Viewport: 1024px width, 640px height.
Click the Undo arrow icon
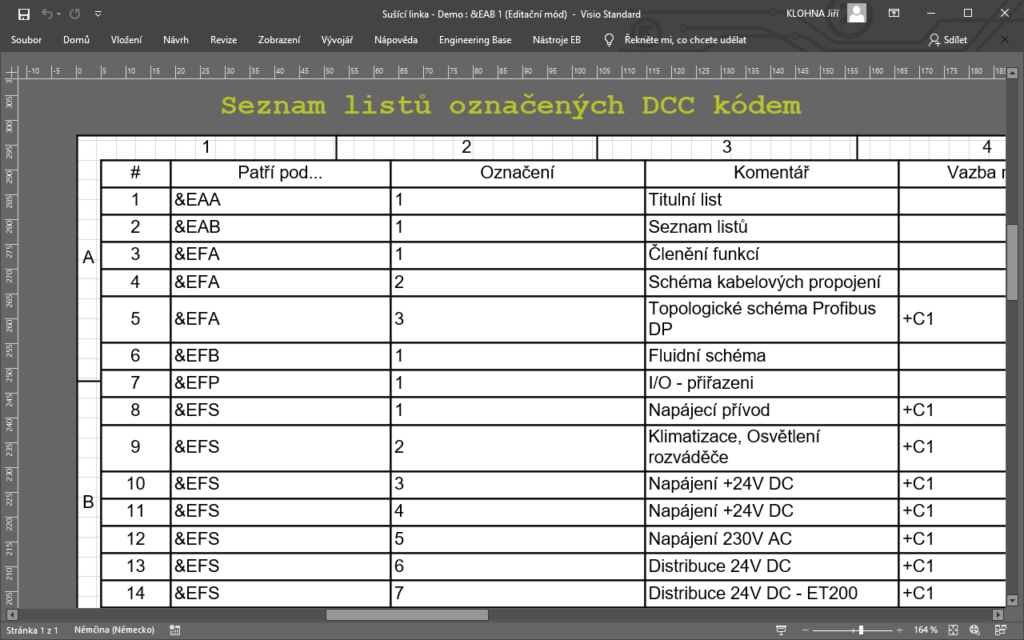click(47, 13)
